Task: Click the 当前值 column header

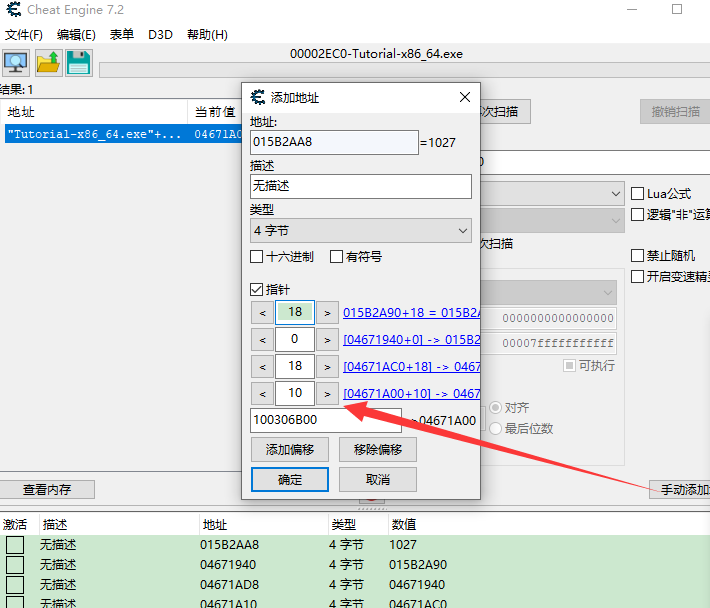Action: click(216, 112)
